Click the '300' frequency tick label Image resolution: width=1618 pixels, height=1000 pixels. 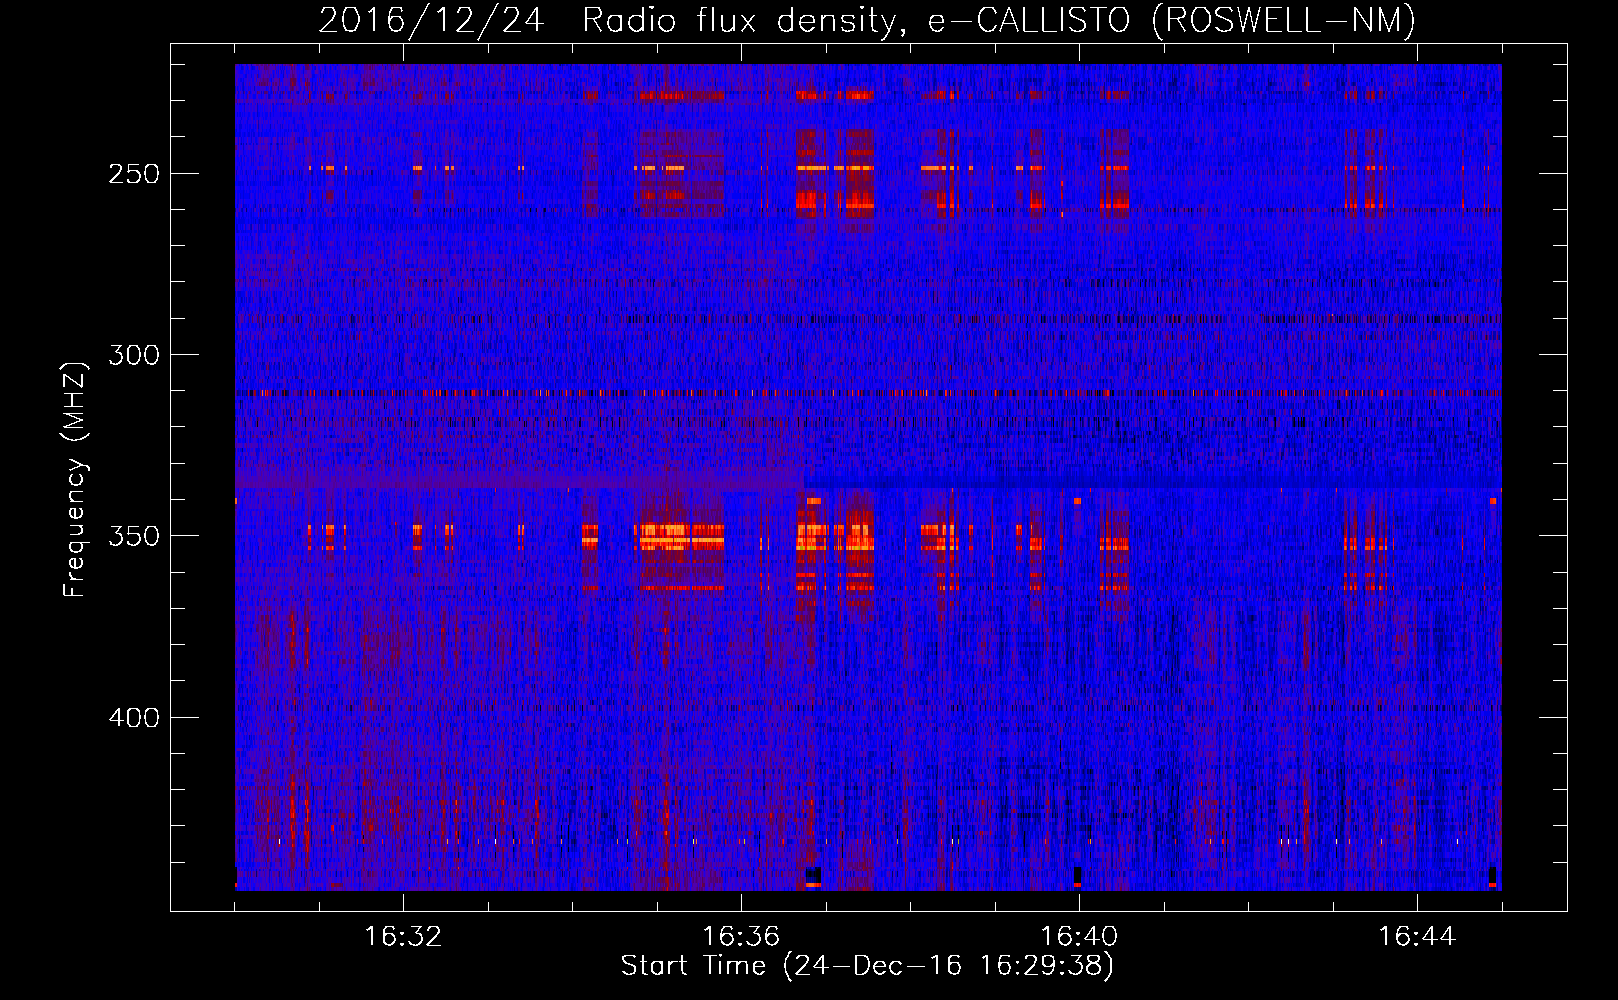coord(133,355)
